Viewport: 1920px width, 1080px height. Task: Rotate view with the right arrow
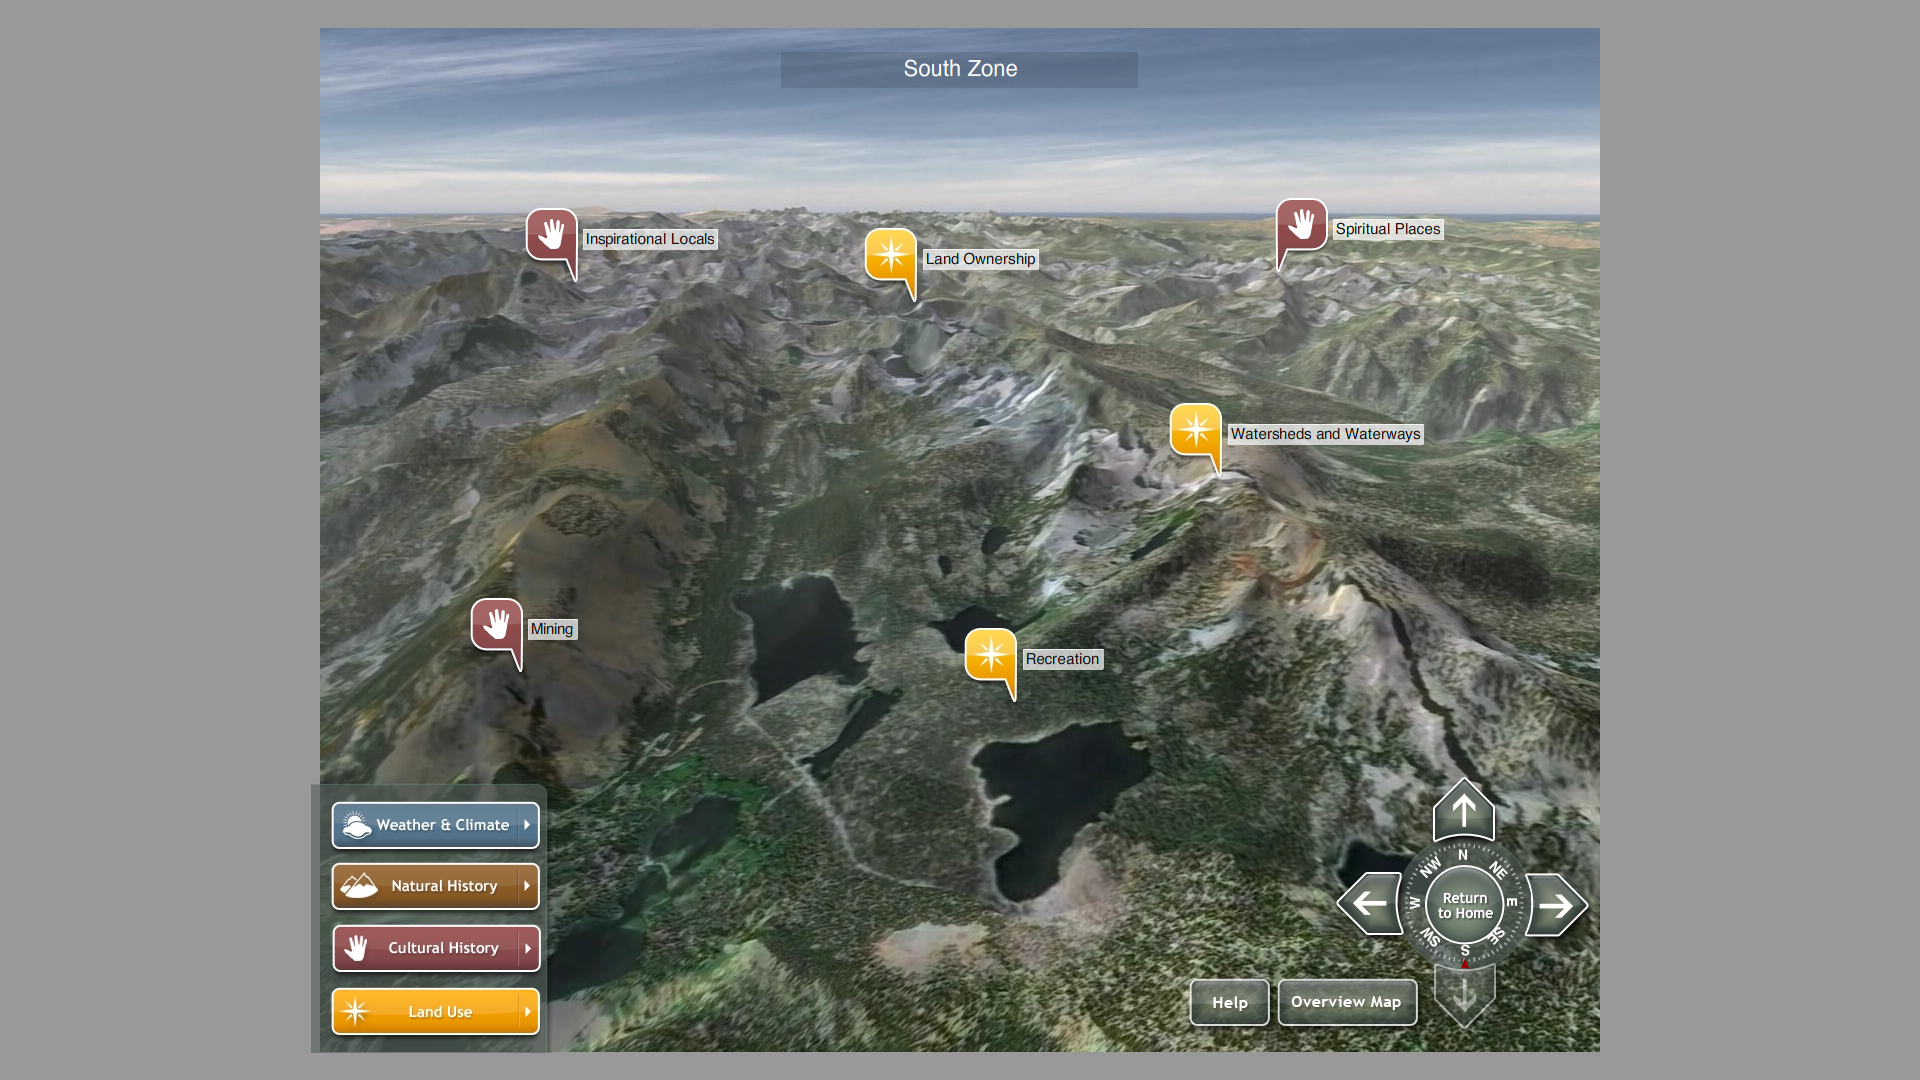(x=1556, y=905)
